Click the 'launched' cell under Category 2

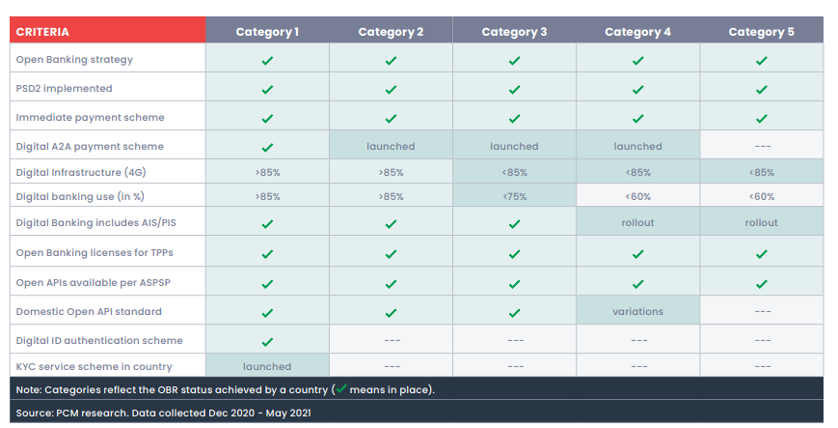[391, 146]
